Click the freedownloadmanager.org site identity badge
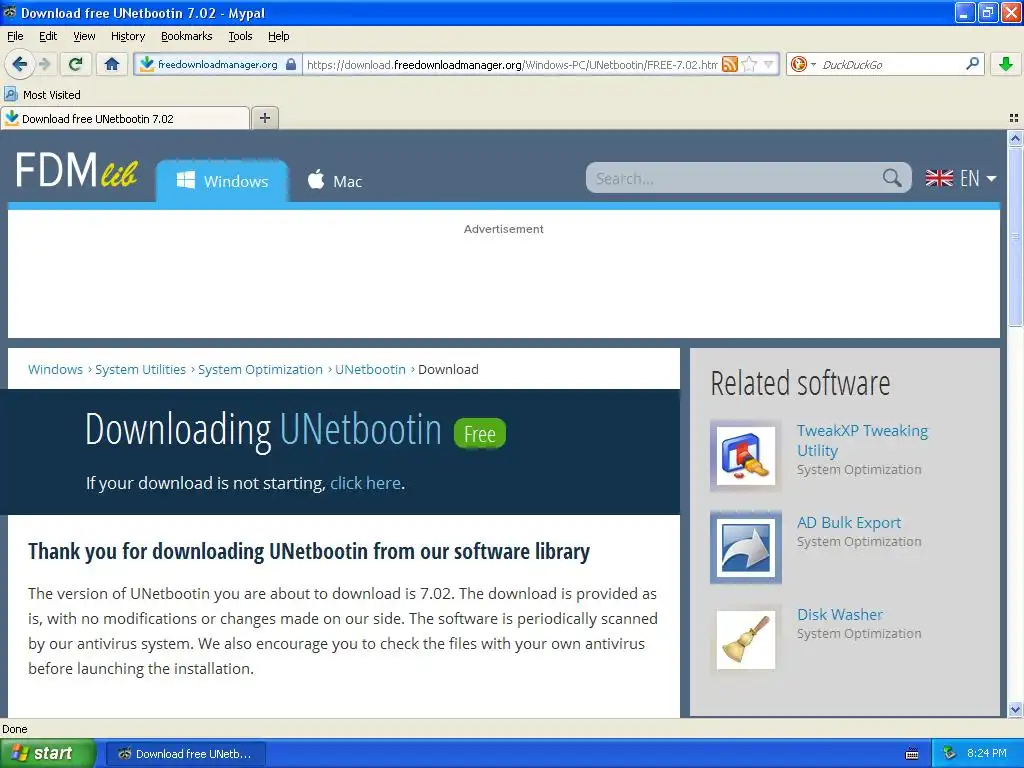Image resolution: width=1024 pixels, height=768 pixels. coord(217,64)
